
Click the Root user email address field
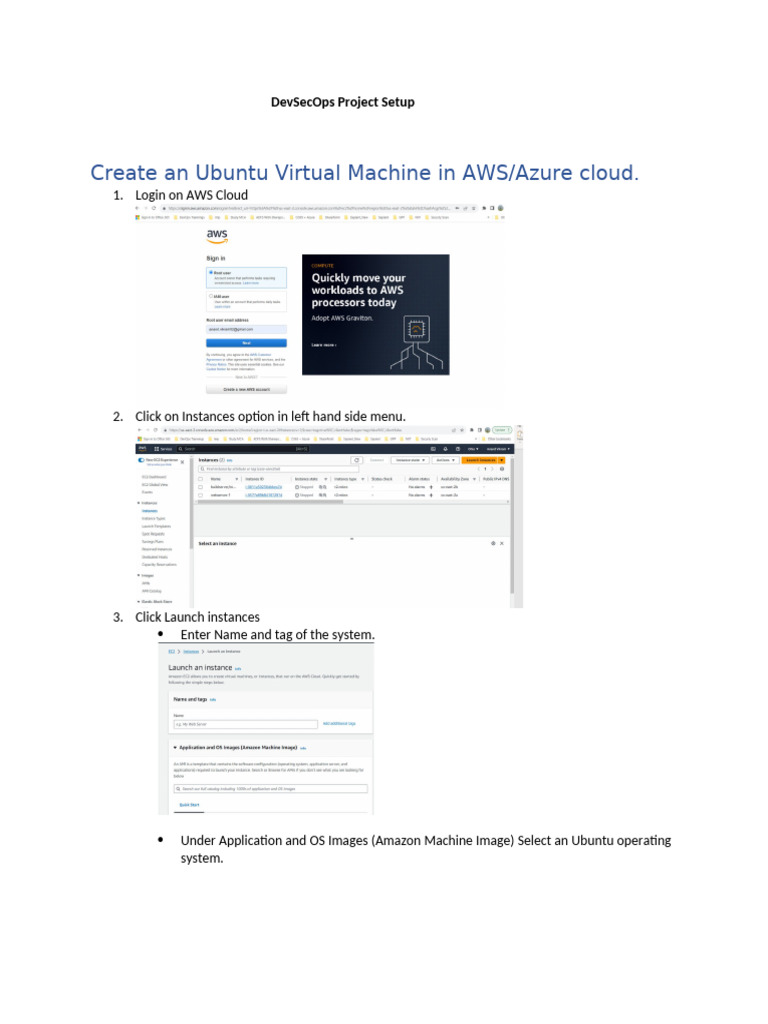click(246, 329)
